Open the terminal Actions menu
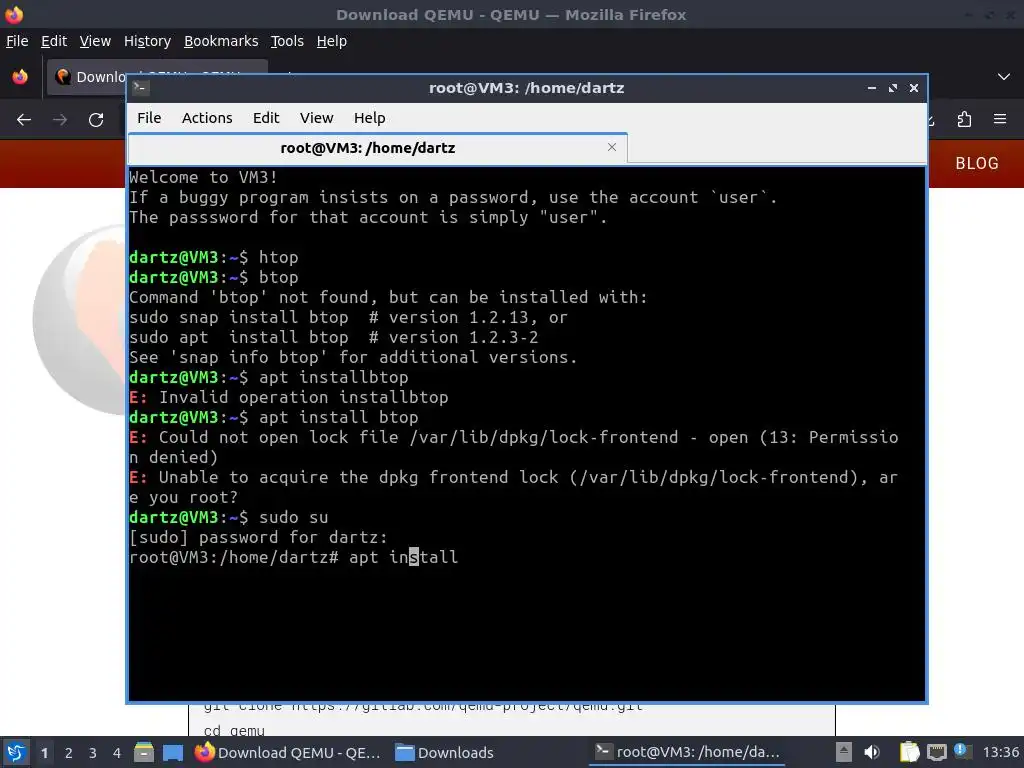 click(x=207, y=118)
